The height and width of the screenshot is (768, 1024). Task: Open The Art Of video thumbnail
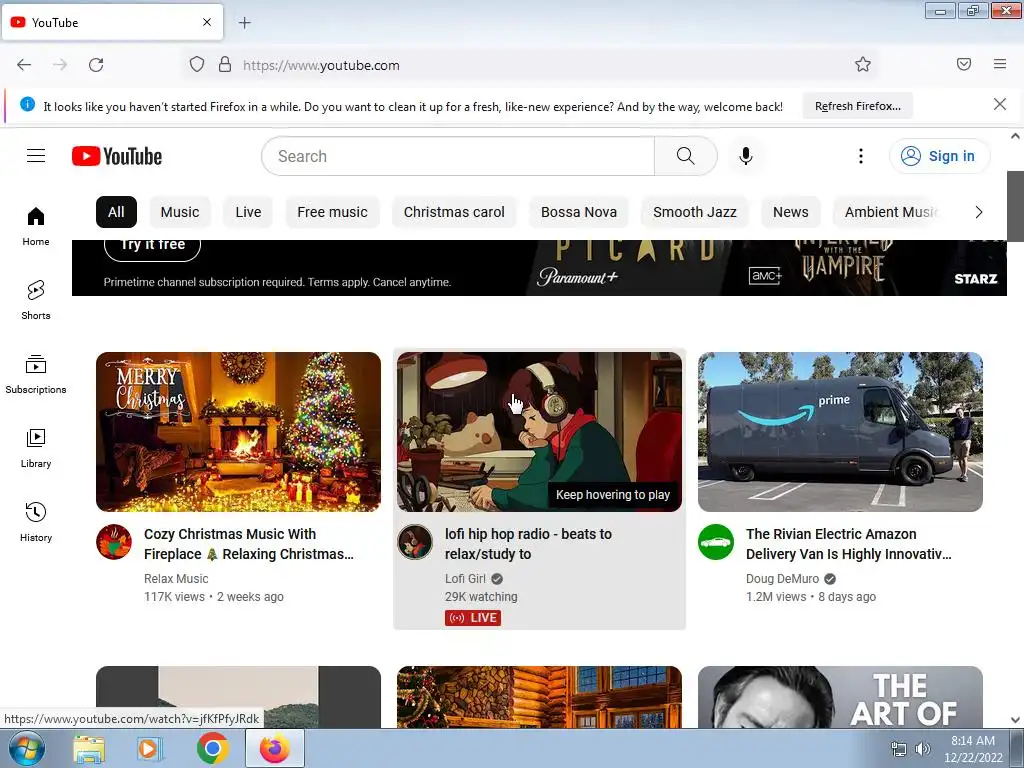(x=840, y=697)
